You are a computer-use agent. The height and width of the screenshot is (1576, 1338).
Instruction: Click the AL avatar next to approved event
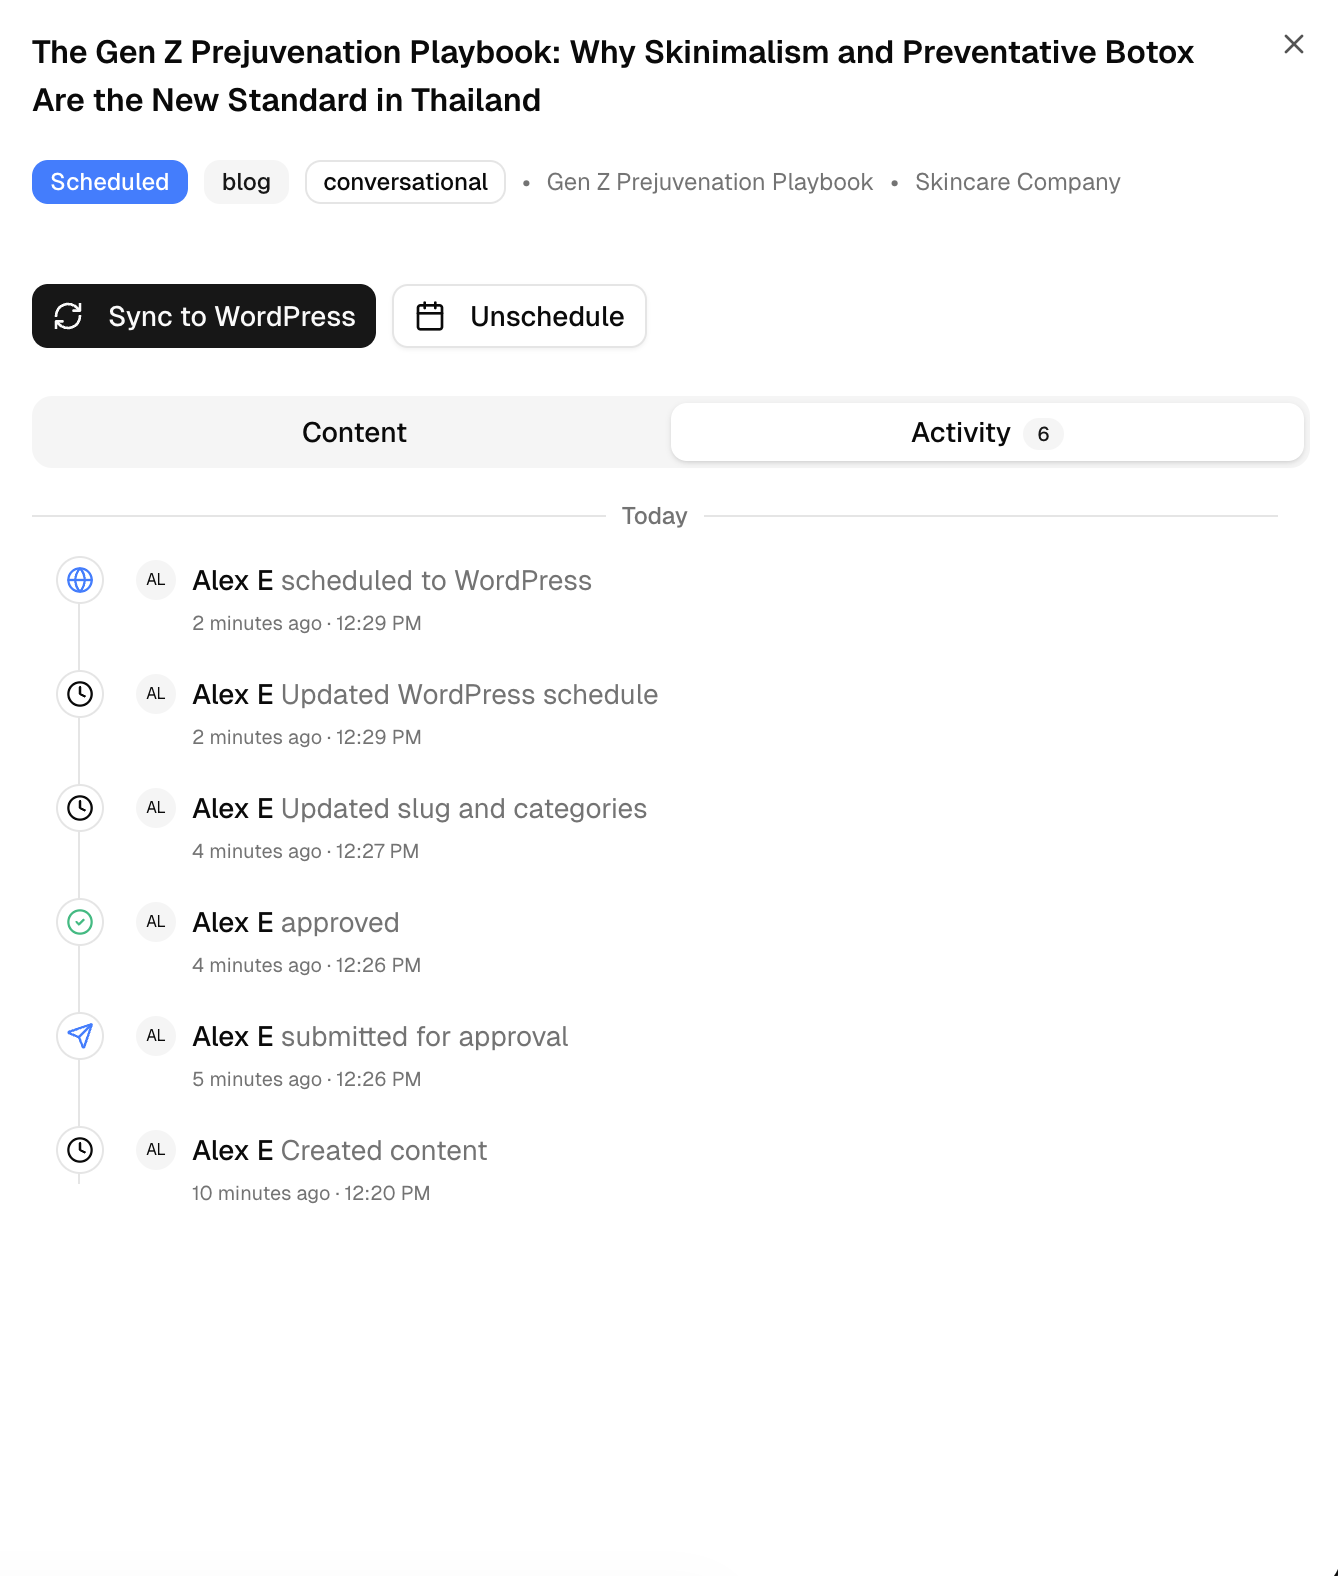coord(155,922)
